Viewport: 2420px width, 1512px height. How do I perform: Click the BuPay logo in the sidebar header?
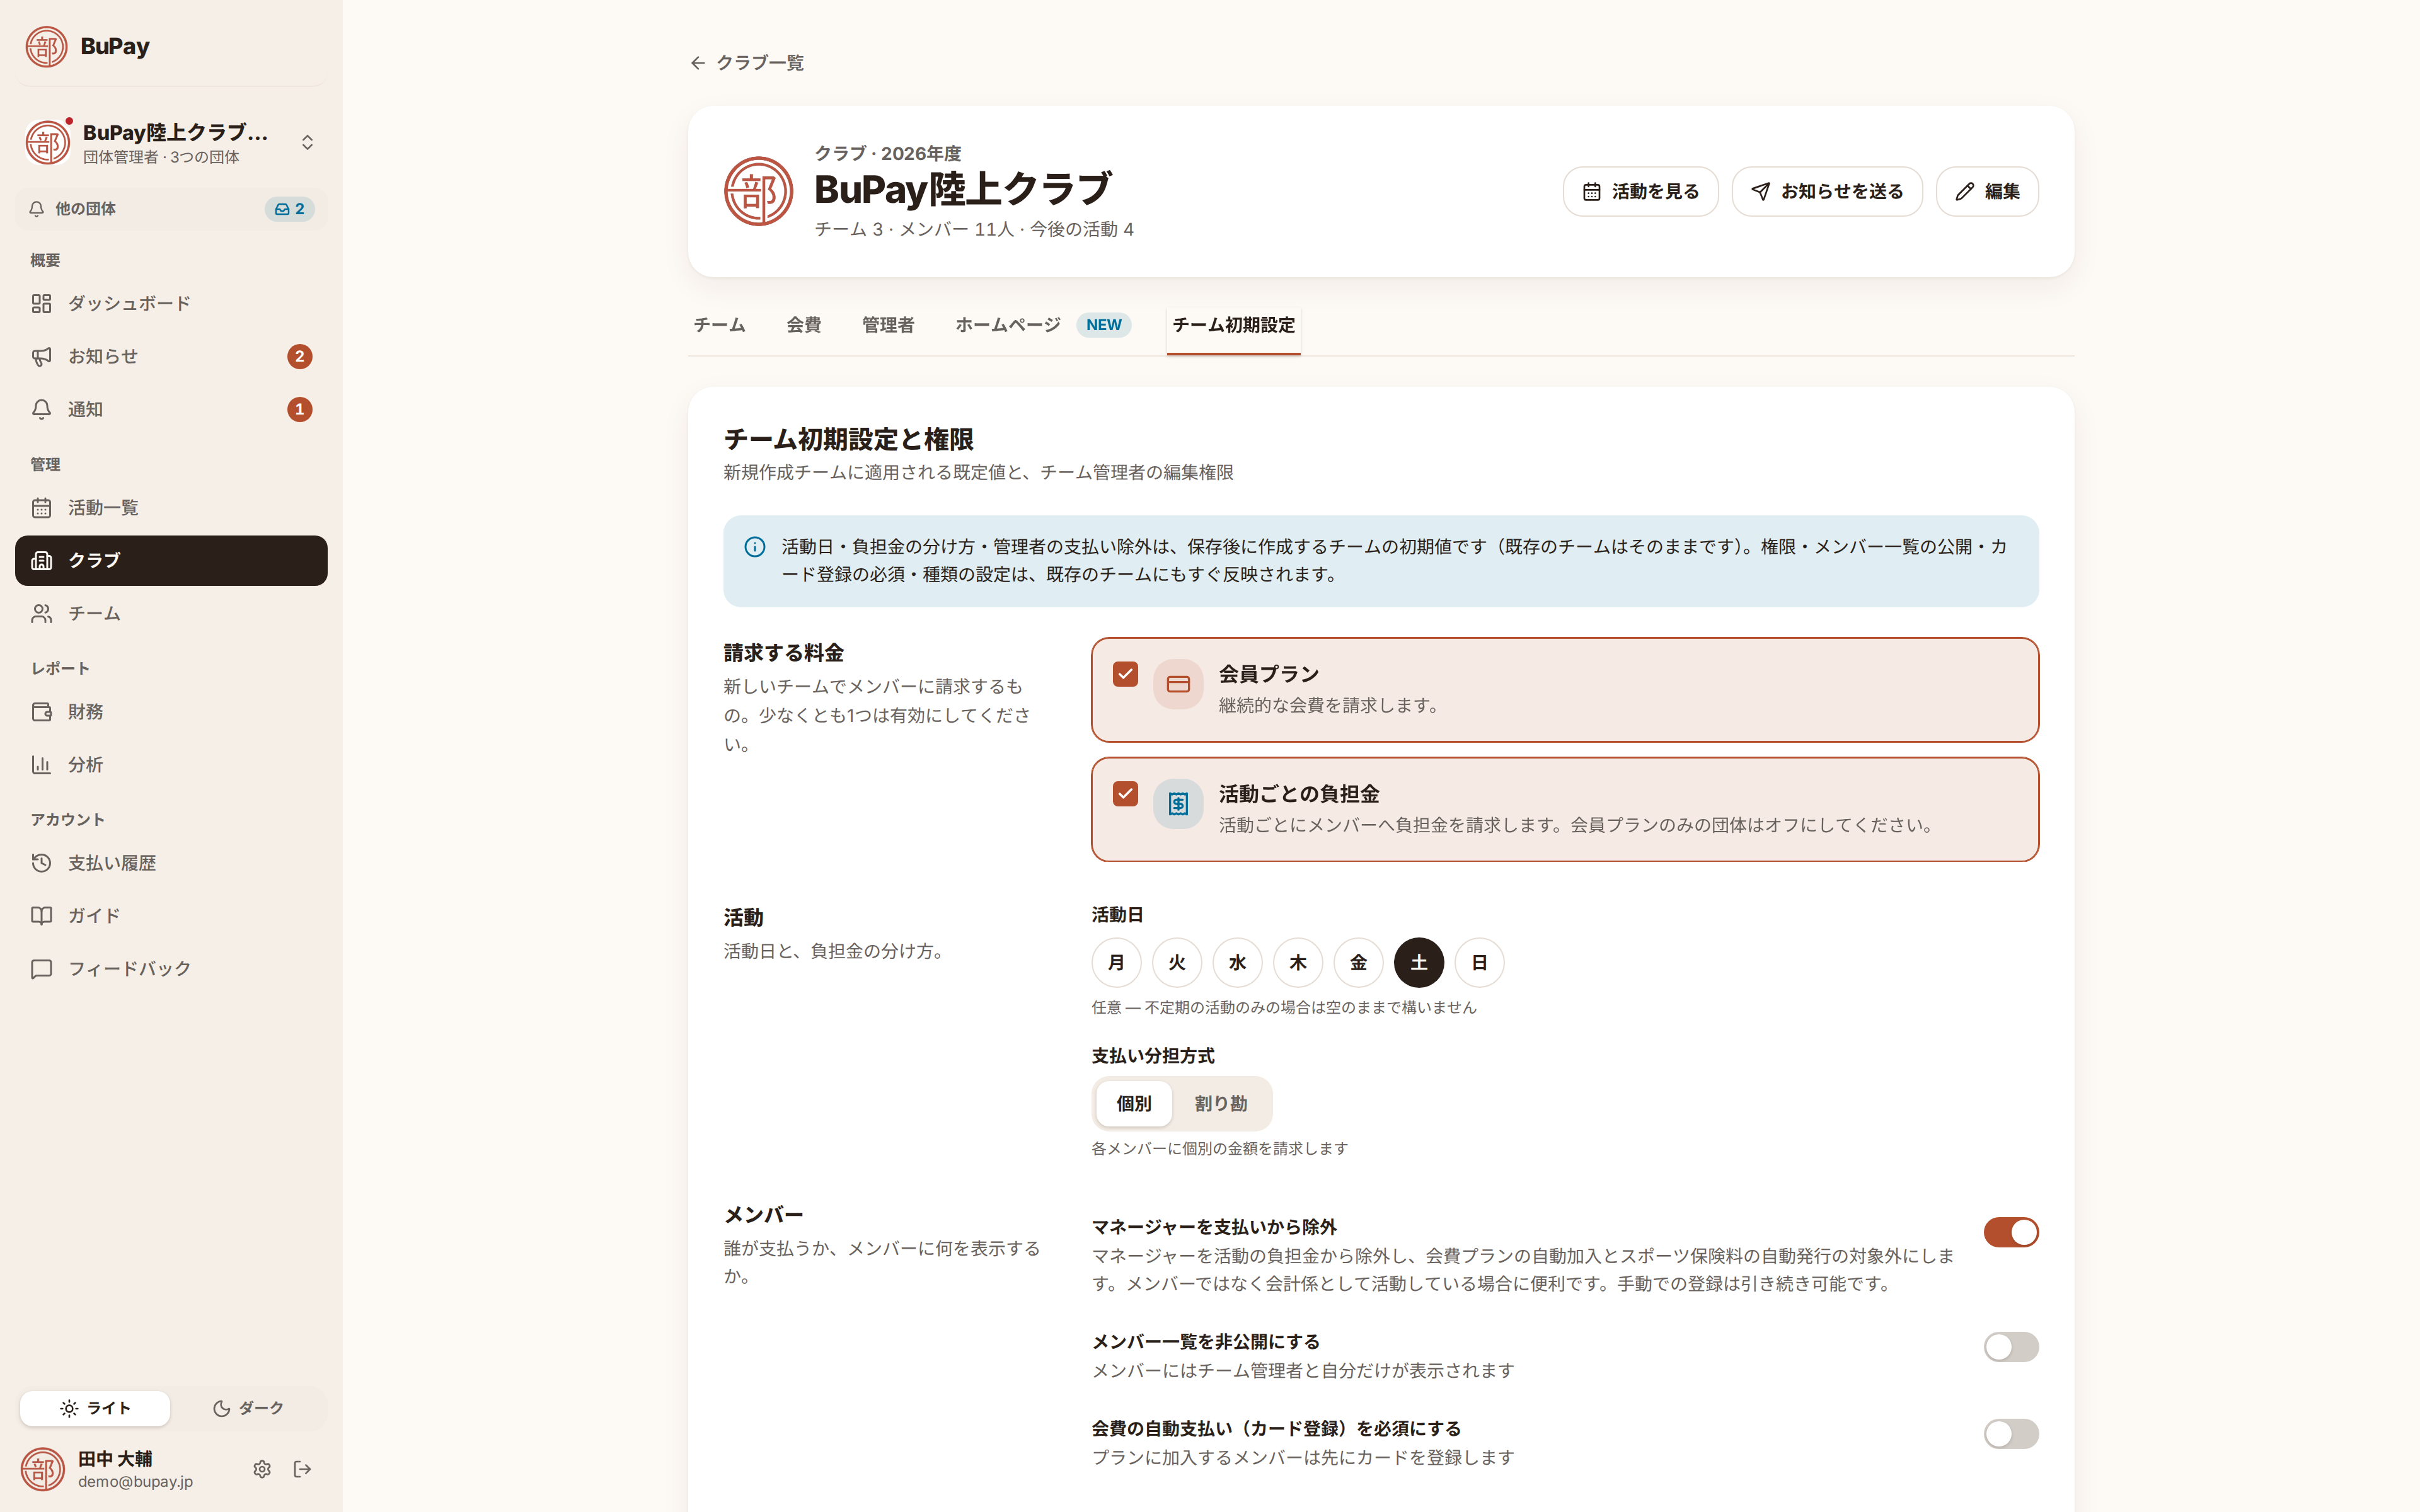(46, 46)
